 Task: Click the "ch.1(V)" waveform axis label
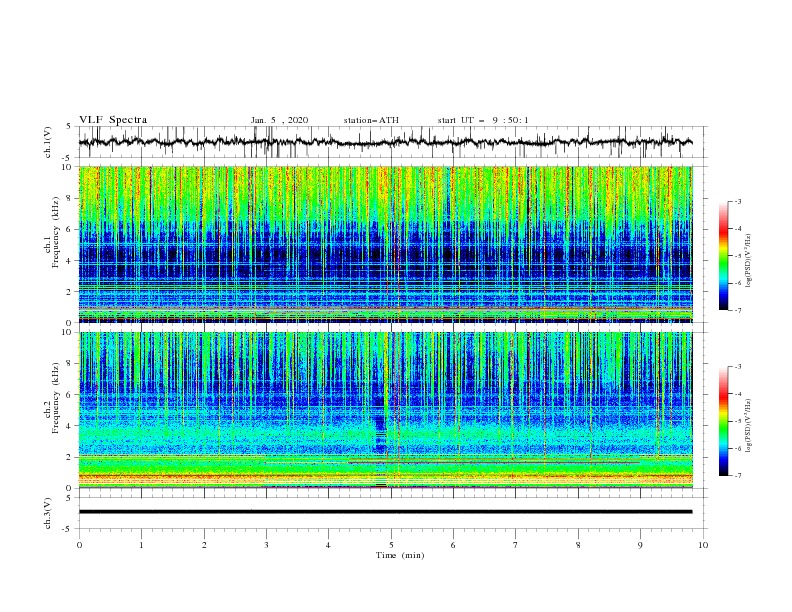click(48, 142)
